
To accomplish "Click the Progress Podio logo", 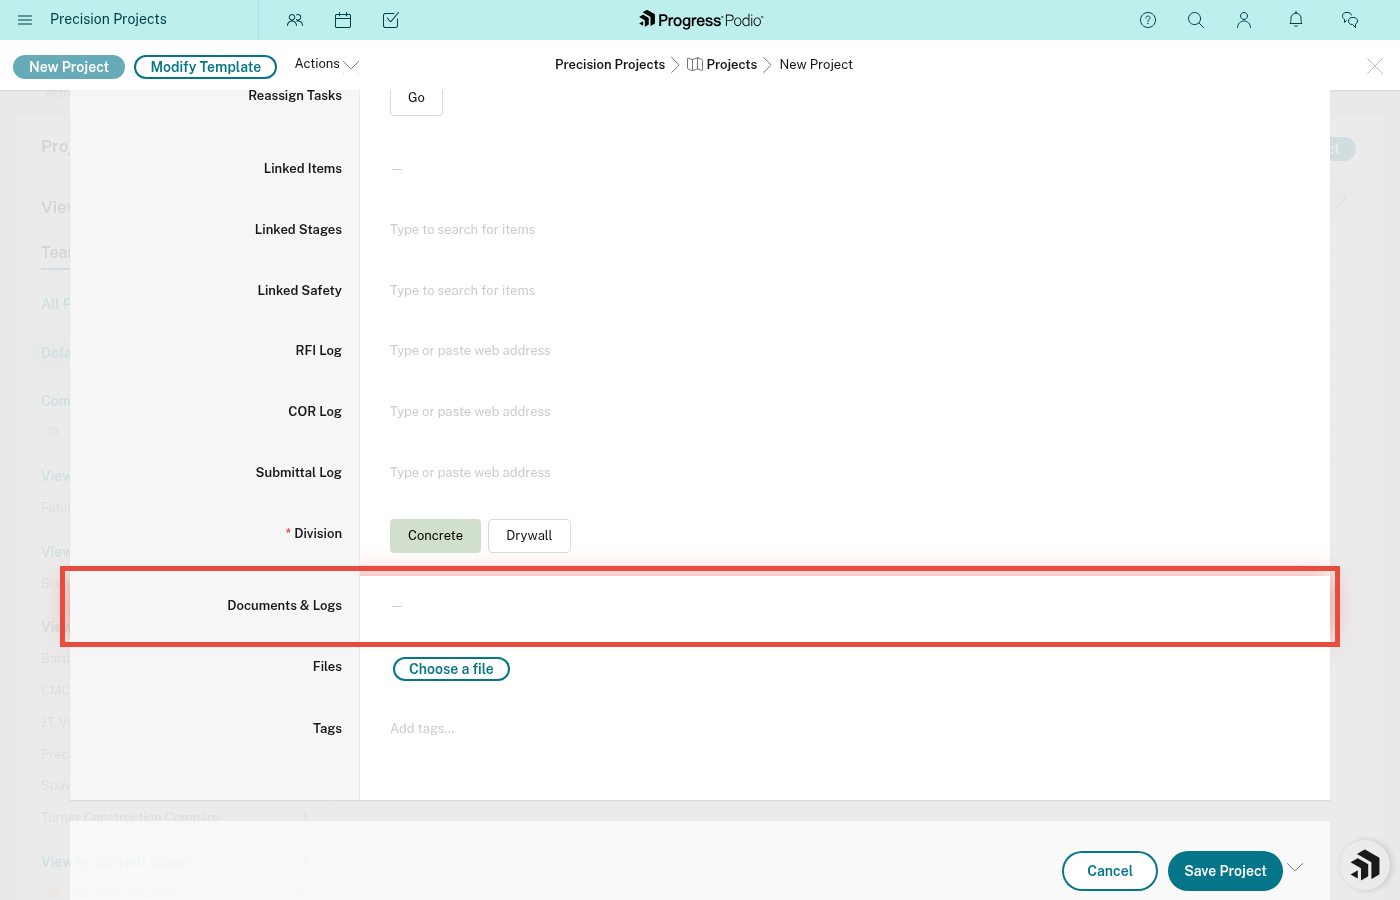I will tap(700, 19).
